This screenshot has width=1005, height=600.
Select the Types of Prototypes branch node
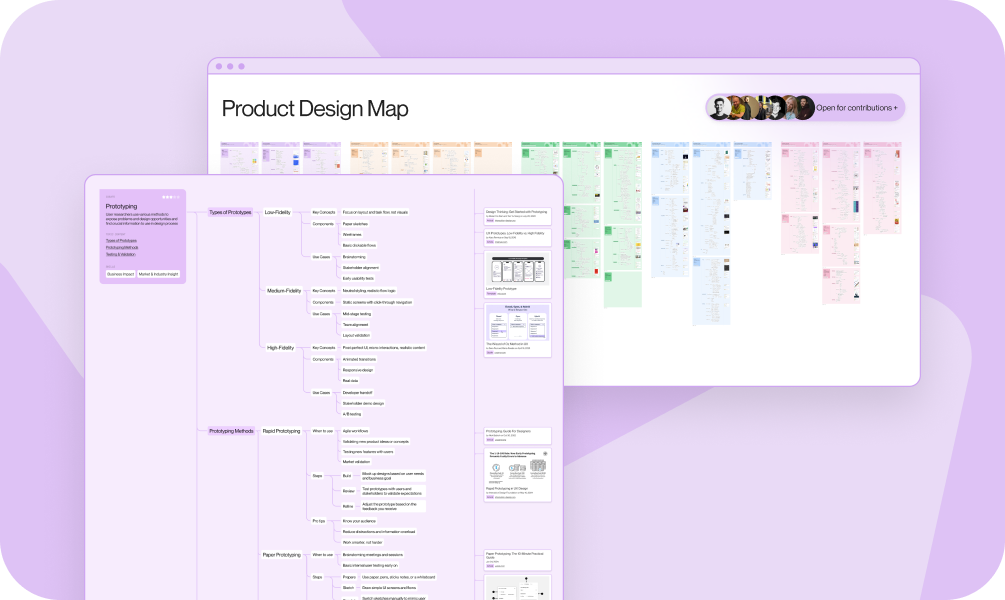pyautogui.click(x=230, y=212)
